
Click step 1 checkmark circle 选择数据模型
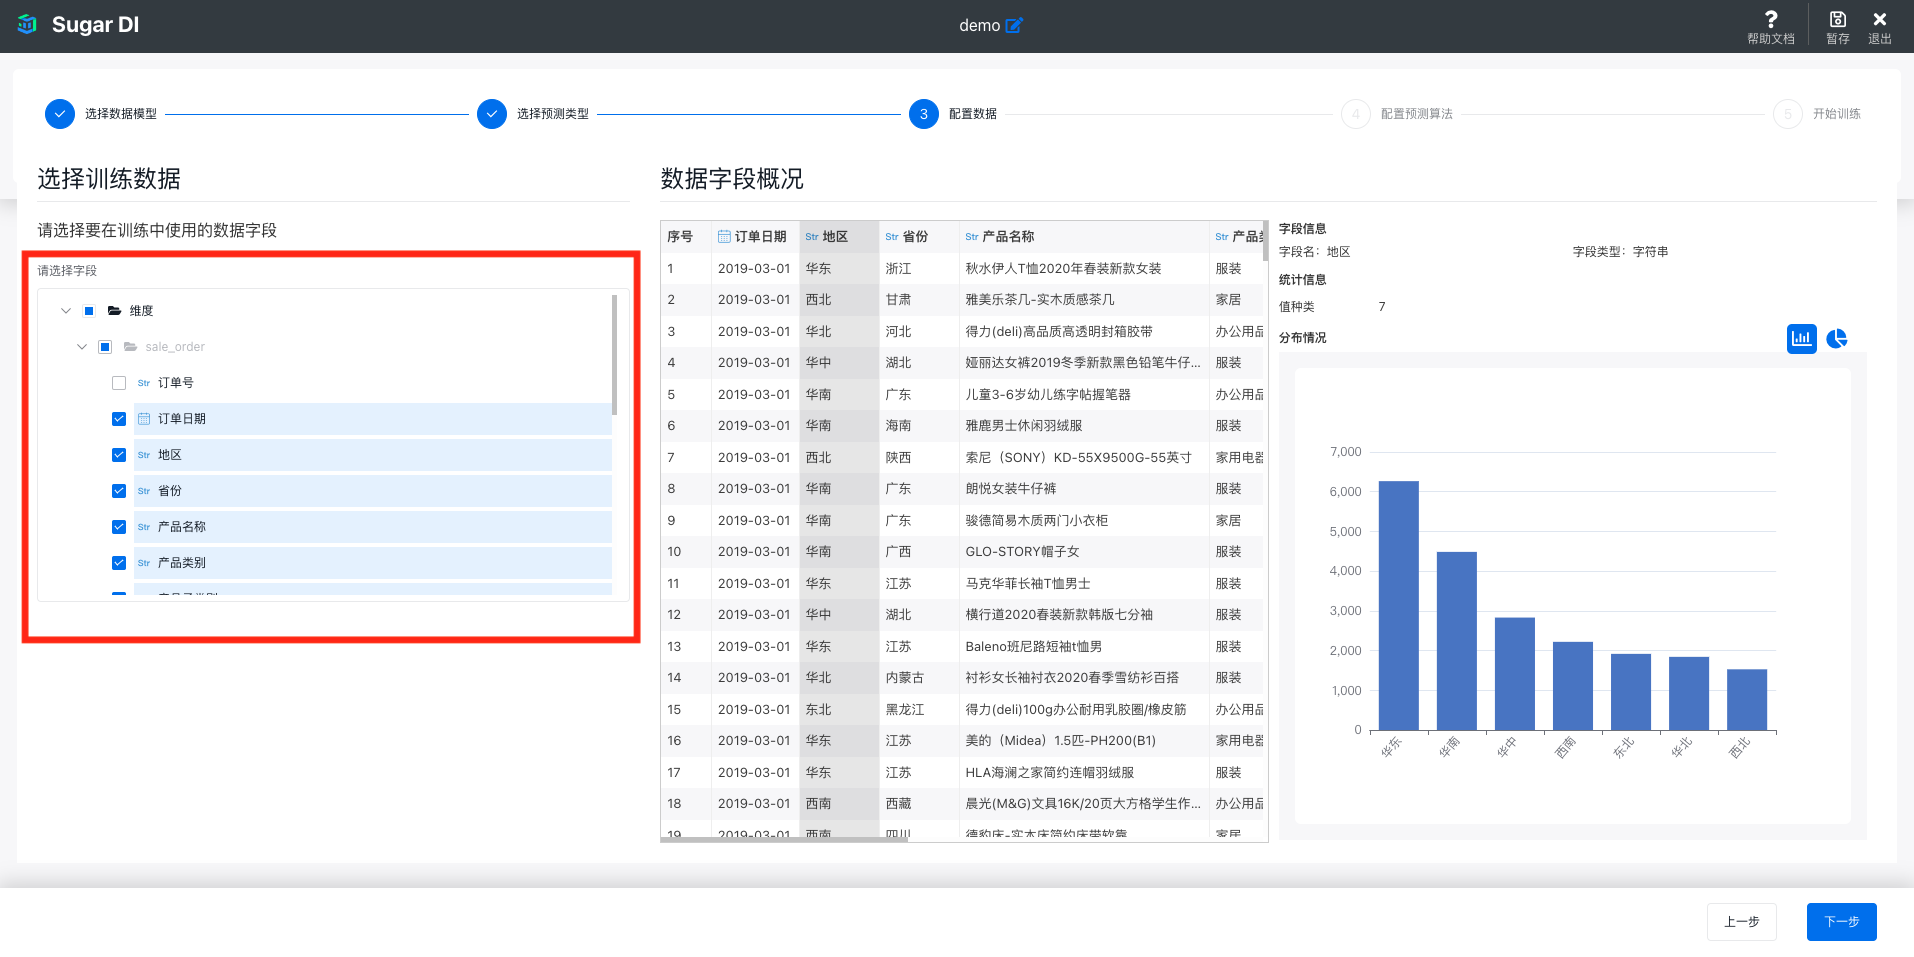pos(60,114)
